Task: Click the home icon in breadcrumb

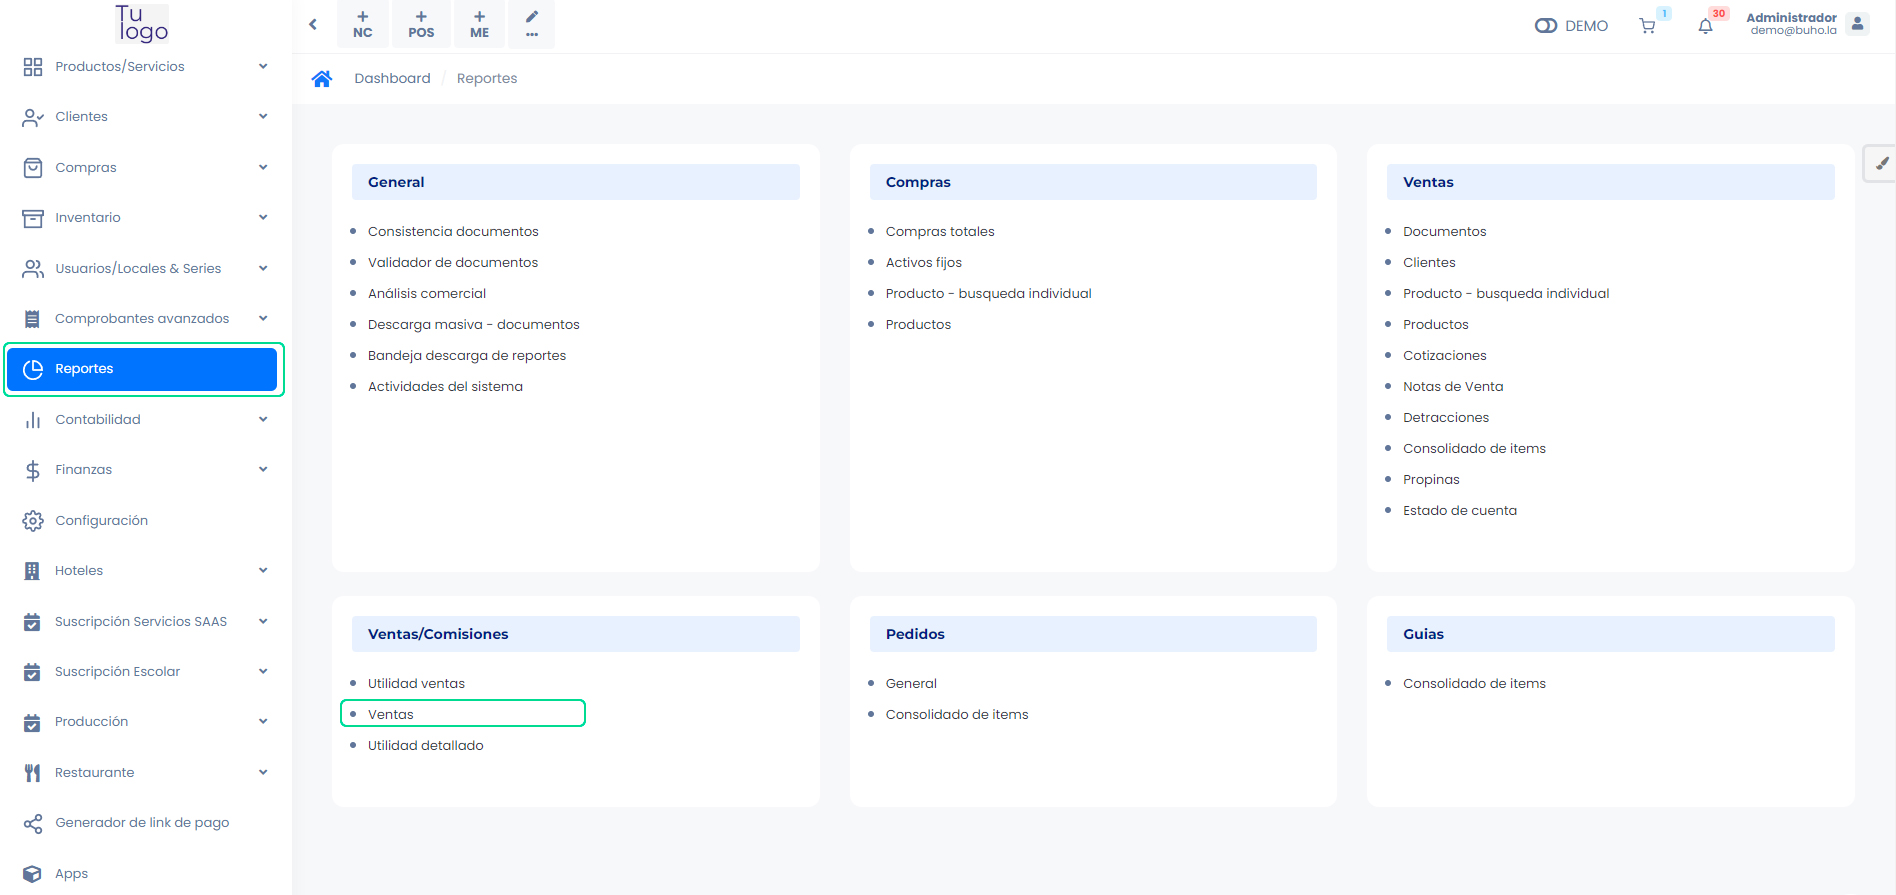Action: pos(321,79)
